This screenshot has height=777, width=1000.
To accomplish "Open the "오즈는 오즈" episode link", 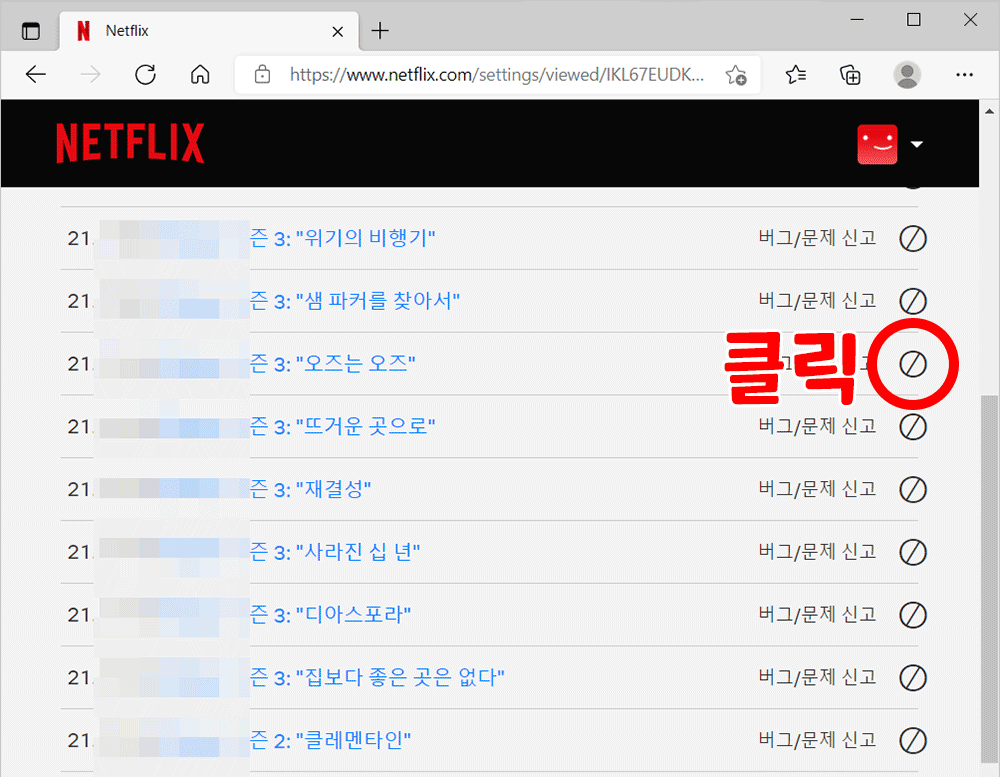I will 332,364.
